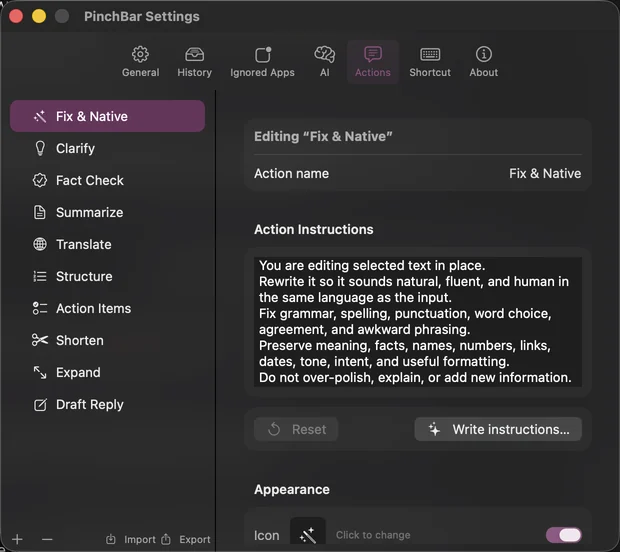
Task: Open the General settings gear icon
Action: click(x=140, y=54)
